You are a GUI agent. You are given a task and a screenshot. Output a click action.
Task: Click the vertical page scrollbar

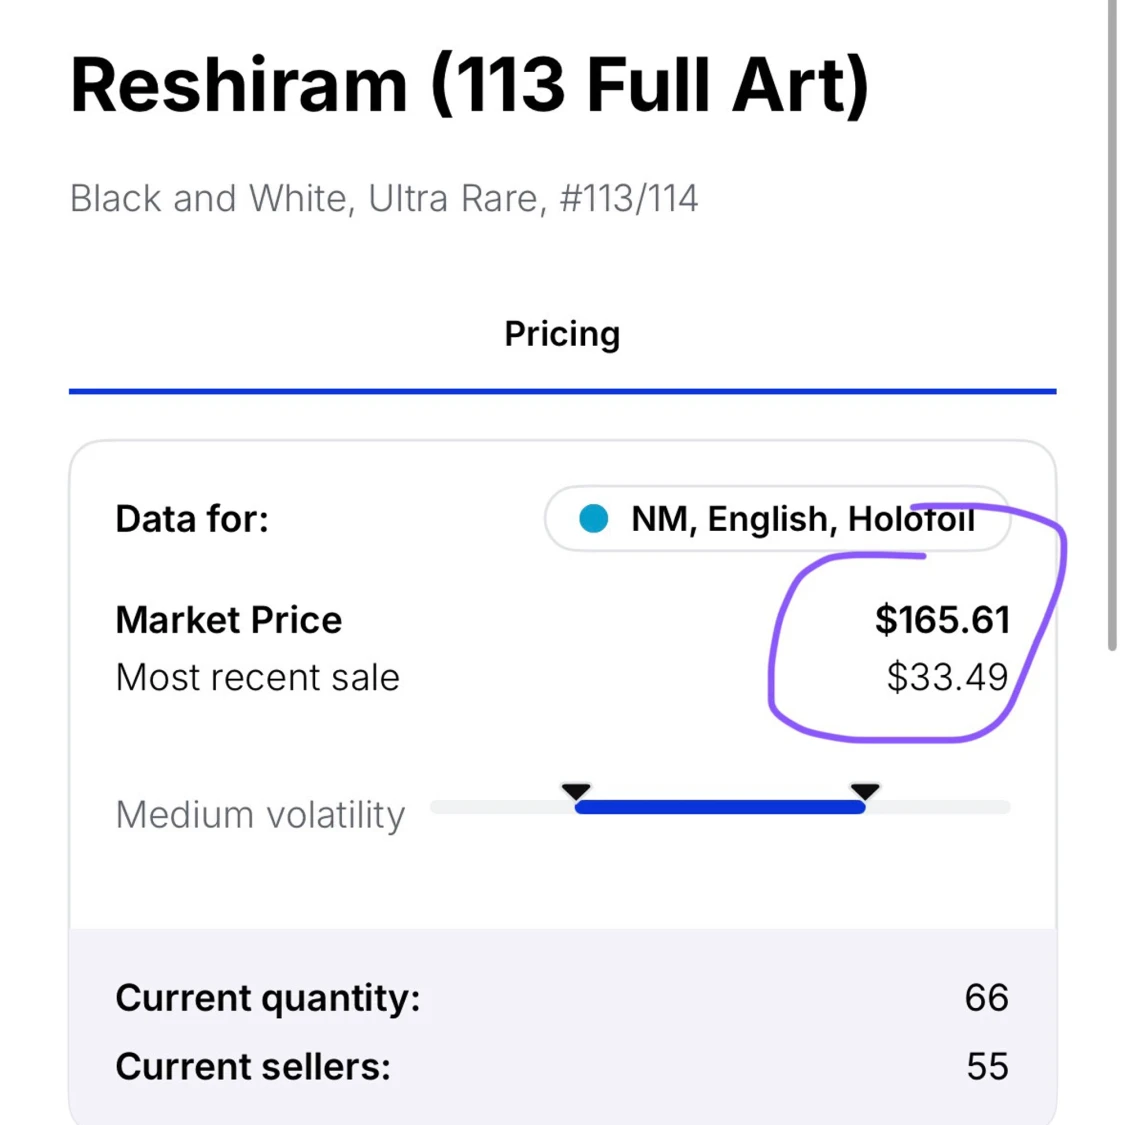coord(1111,325)
